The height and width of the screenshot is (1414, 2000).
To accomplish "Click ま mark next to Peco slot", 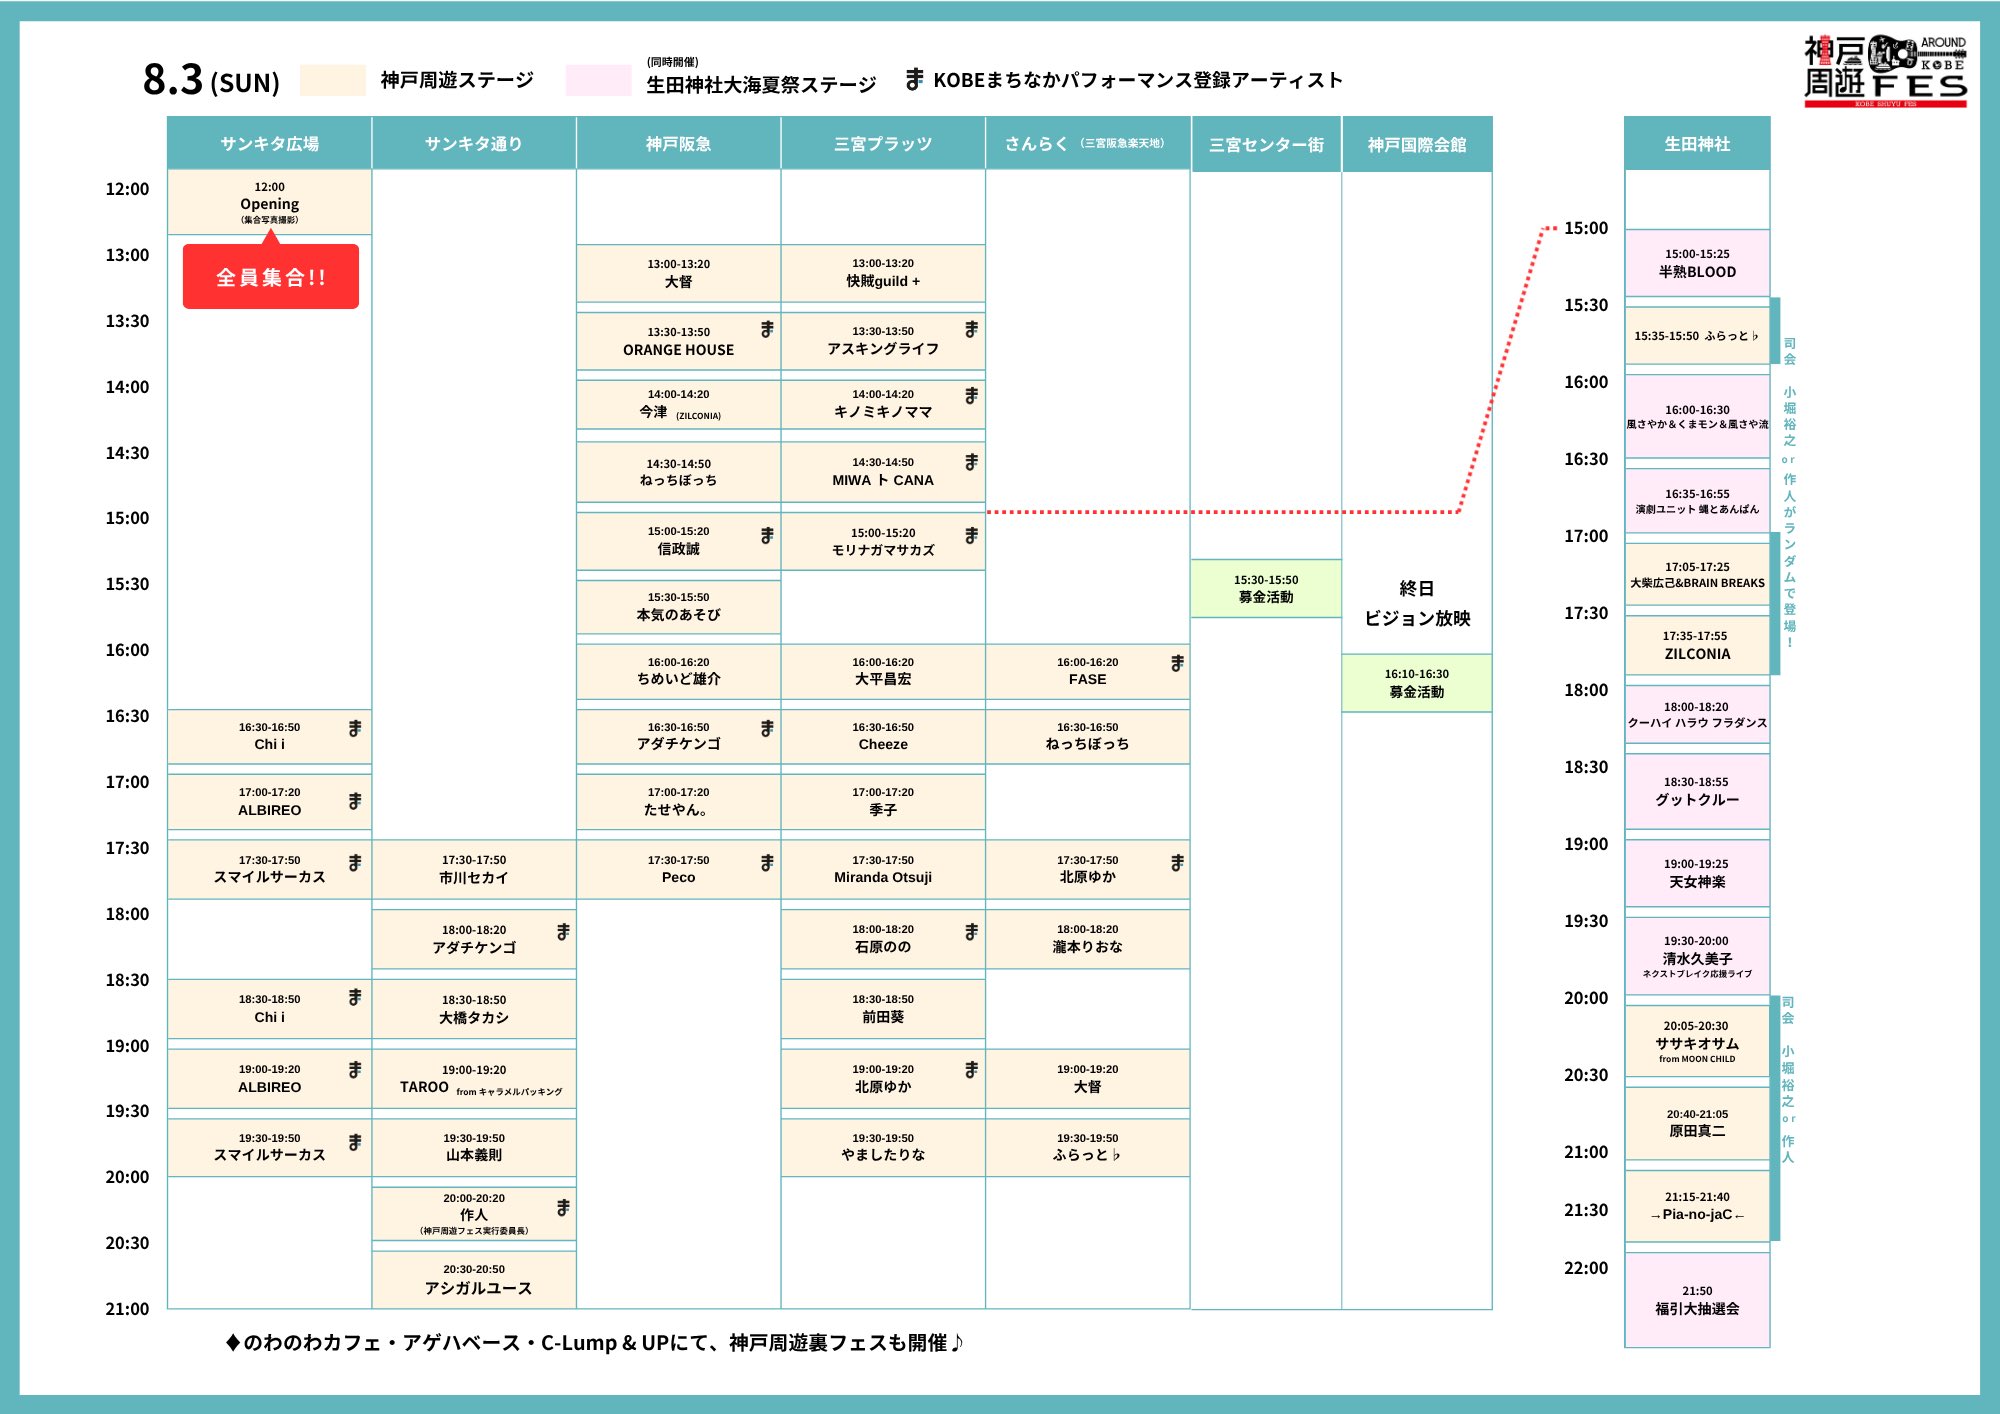I will click(767, 862).
